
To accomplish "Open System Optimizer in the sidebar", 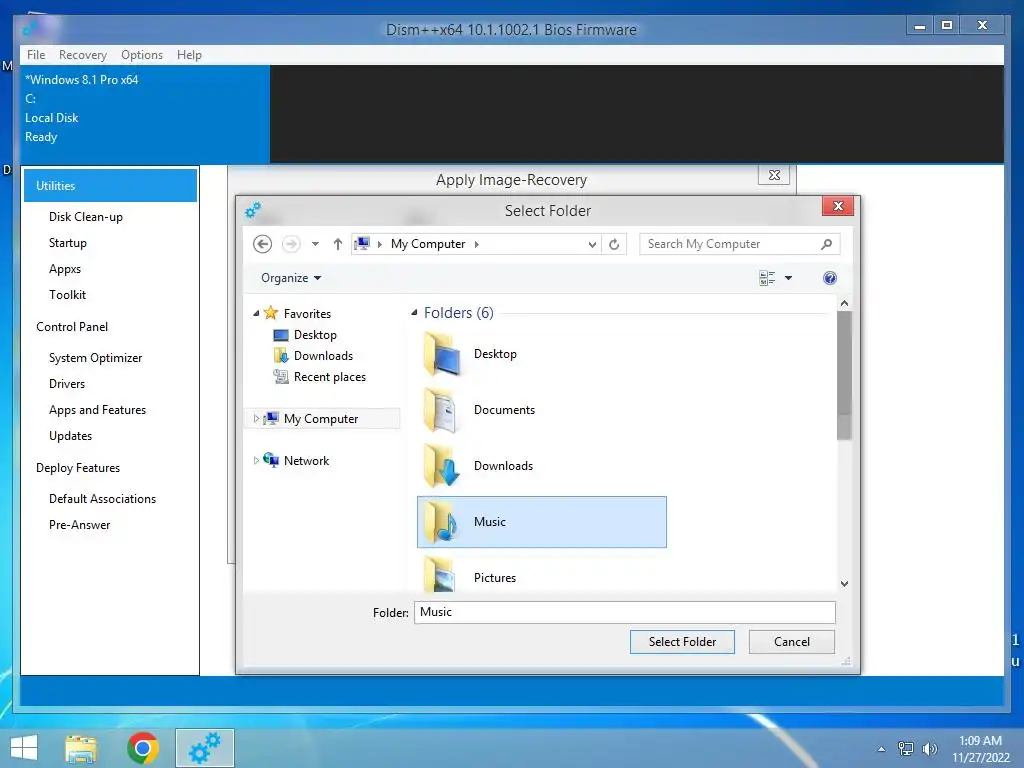I will (95, 358).
